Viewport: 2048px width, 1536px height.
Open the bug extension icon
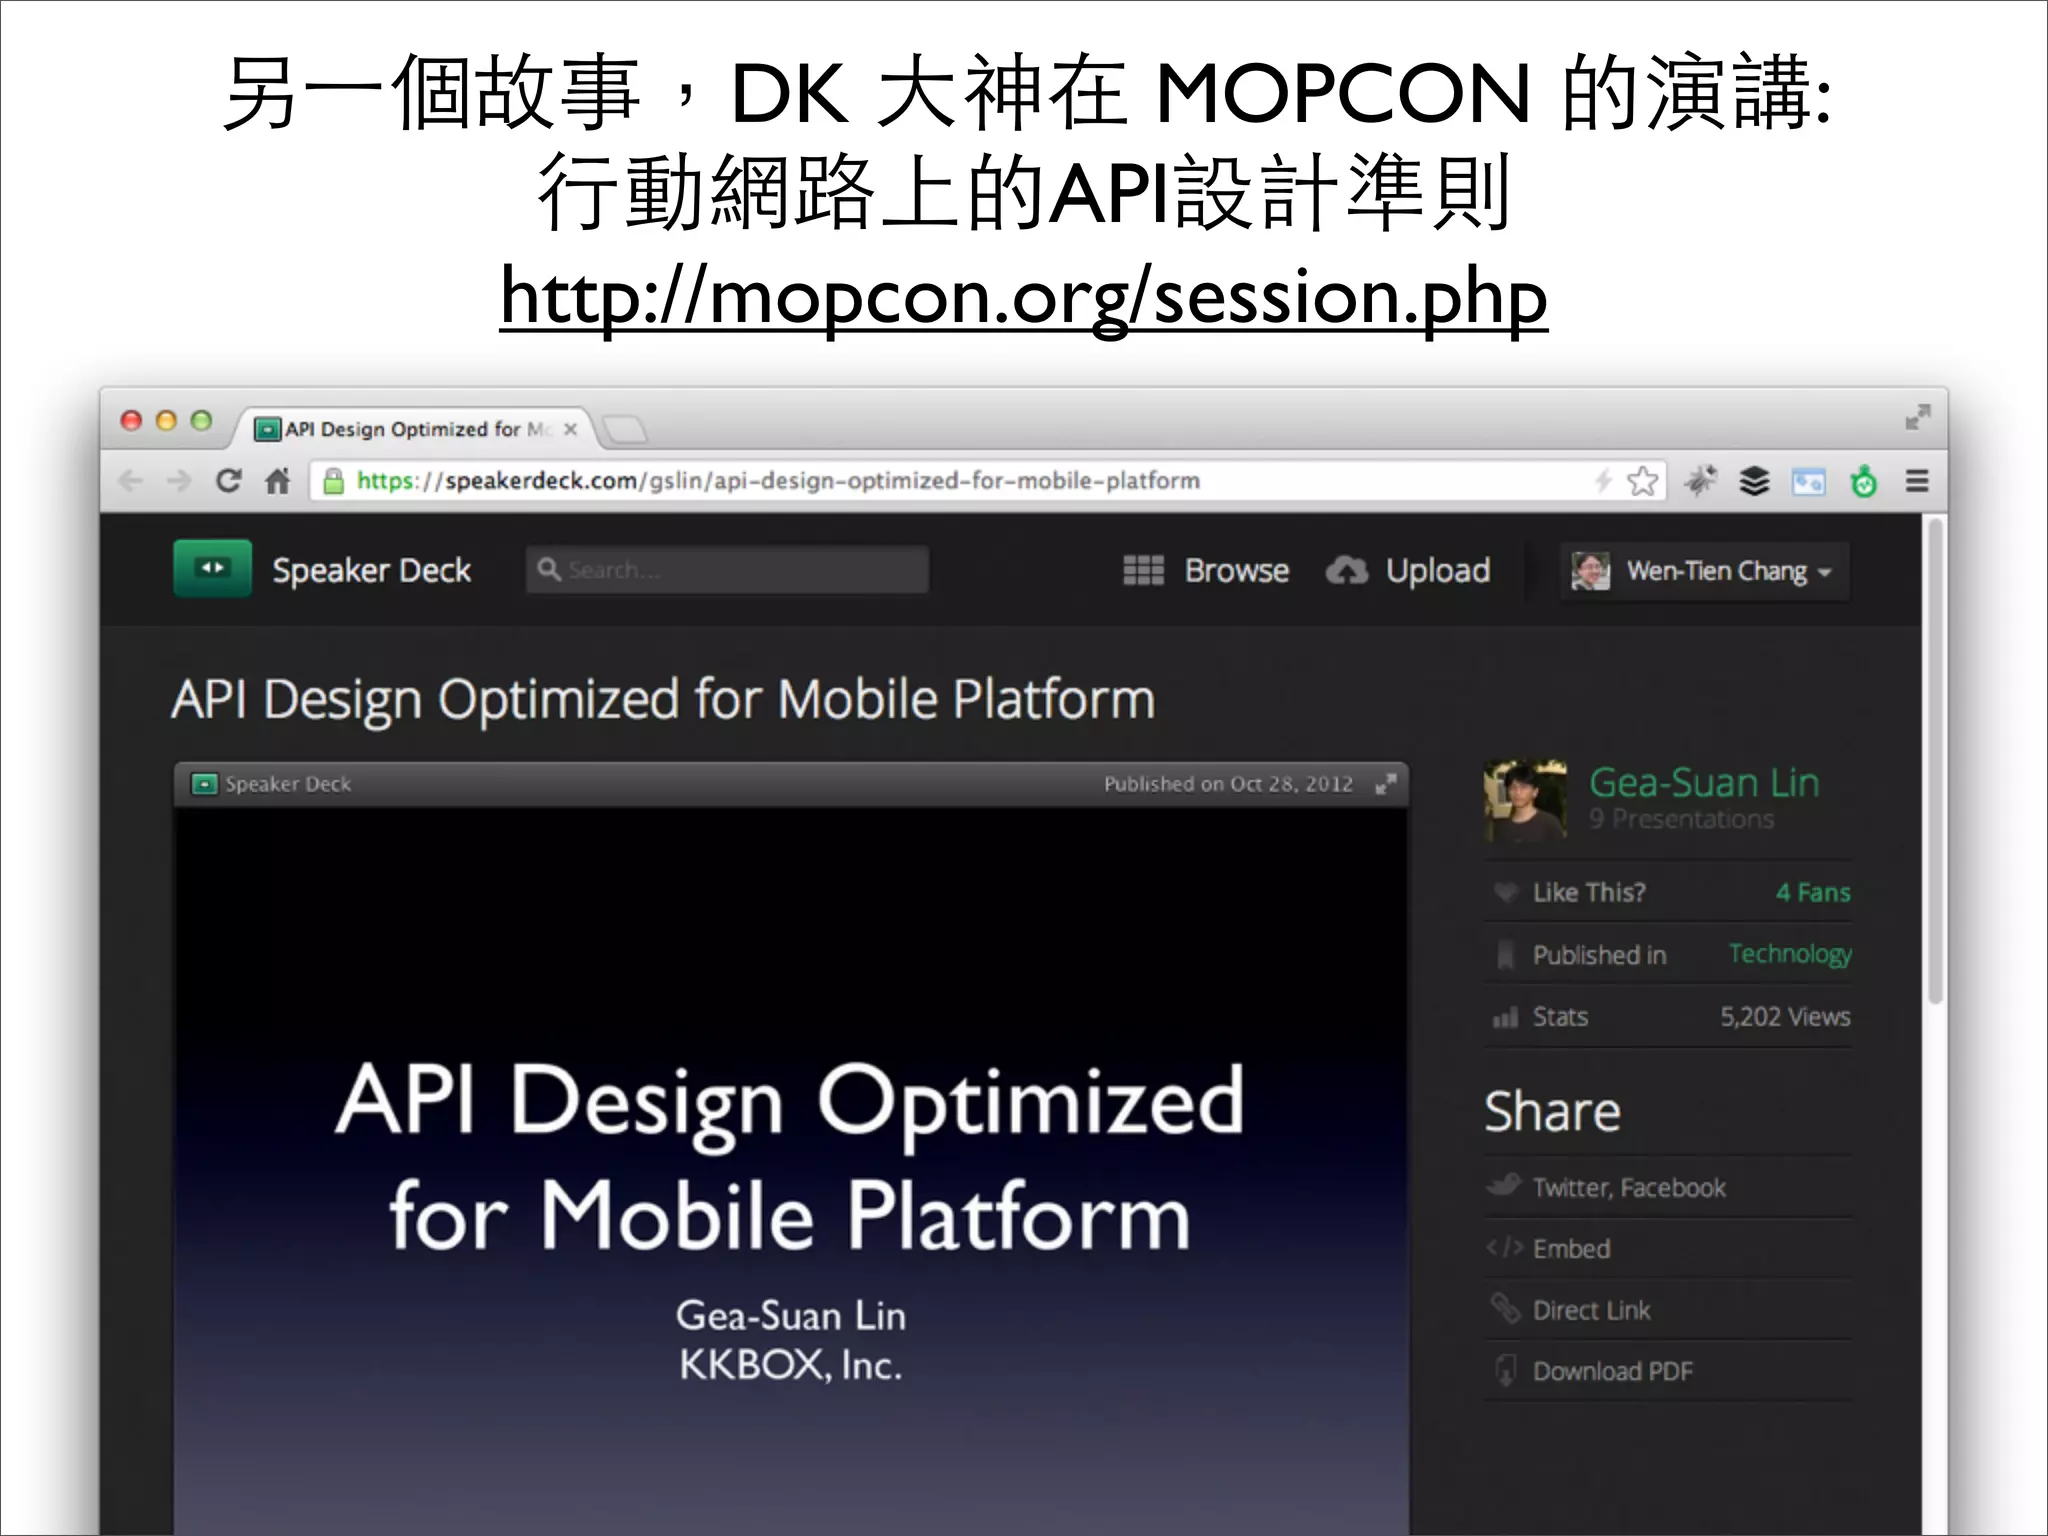point(1701,481)
